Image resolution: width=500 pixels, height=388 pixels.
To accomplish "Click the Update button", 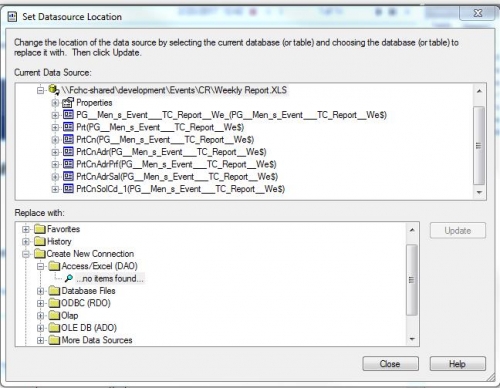I will pos(458,230).
